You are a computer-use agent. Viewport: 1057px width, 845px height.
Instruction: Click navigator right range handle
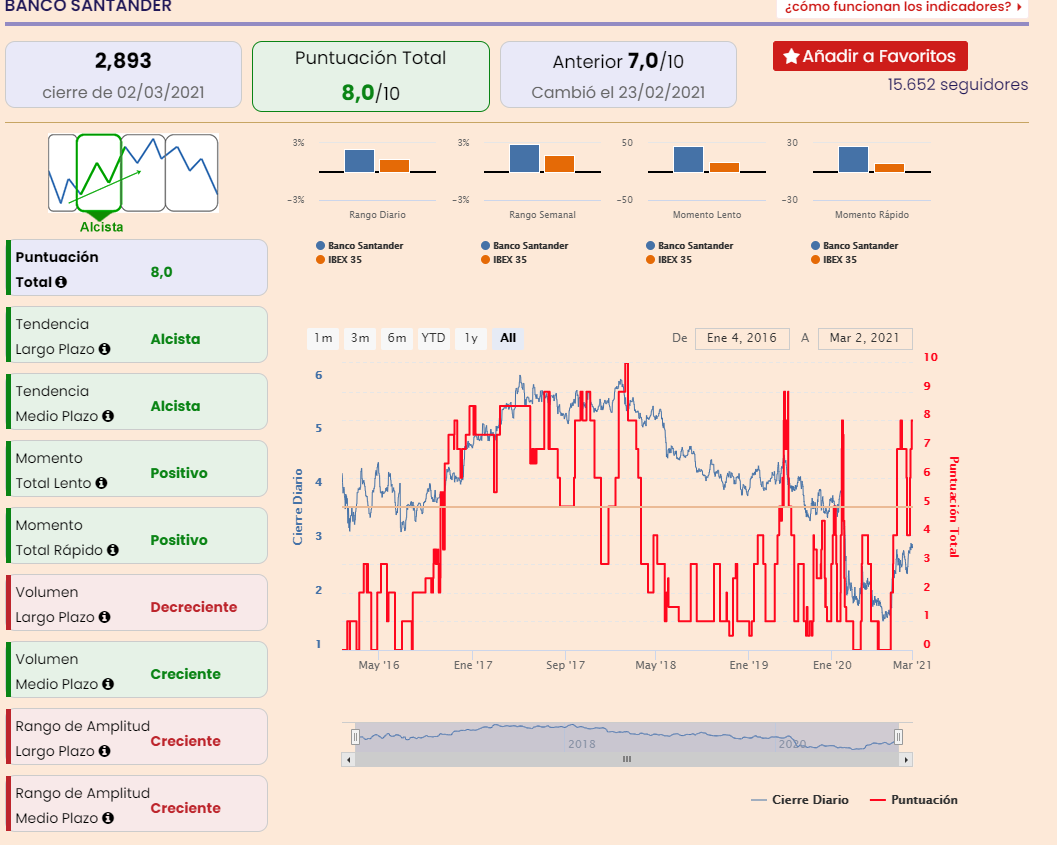coord(899,737)
